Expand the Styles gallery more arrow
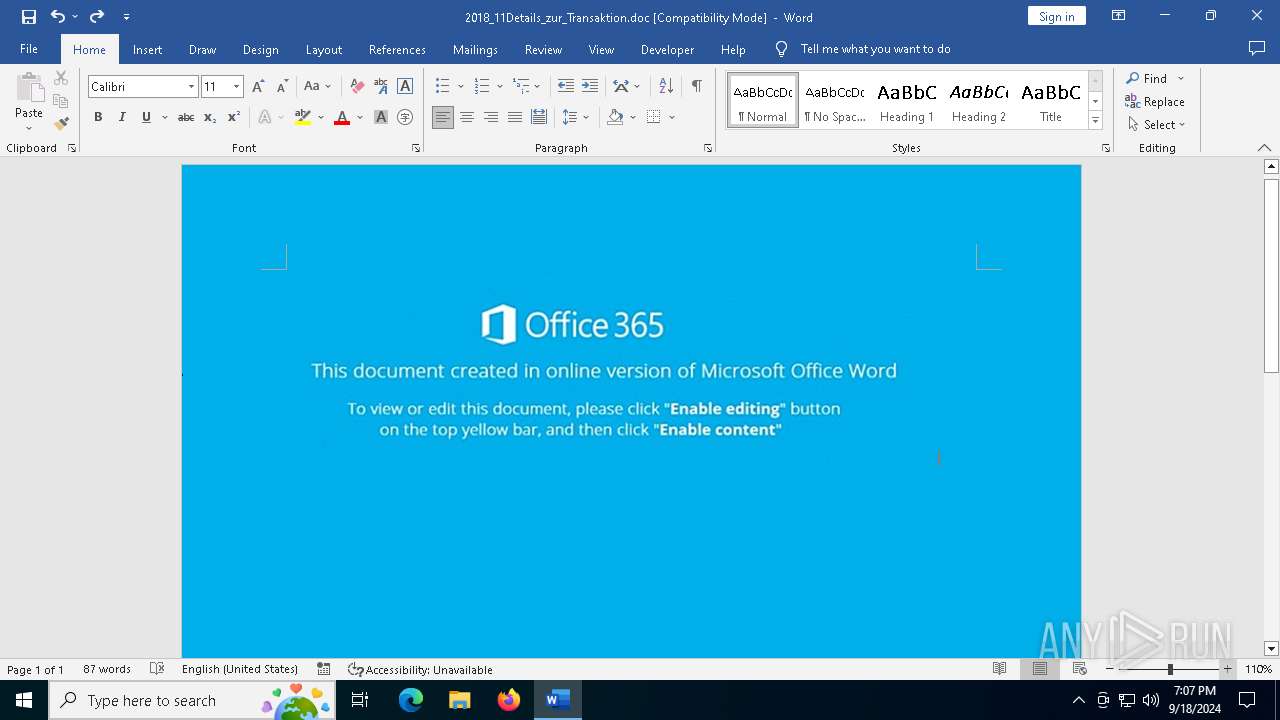The width and height of the screenshot is (1280, 720). tap(1095, 120)
